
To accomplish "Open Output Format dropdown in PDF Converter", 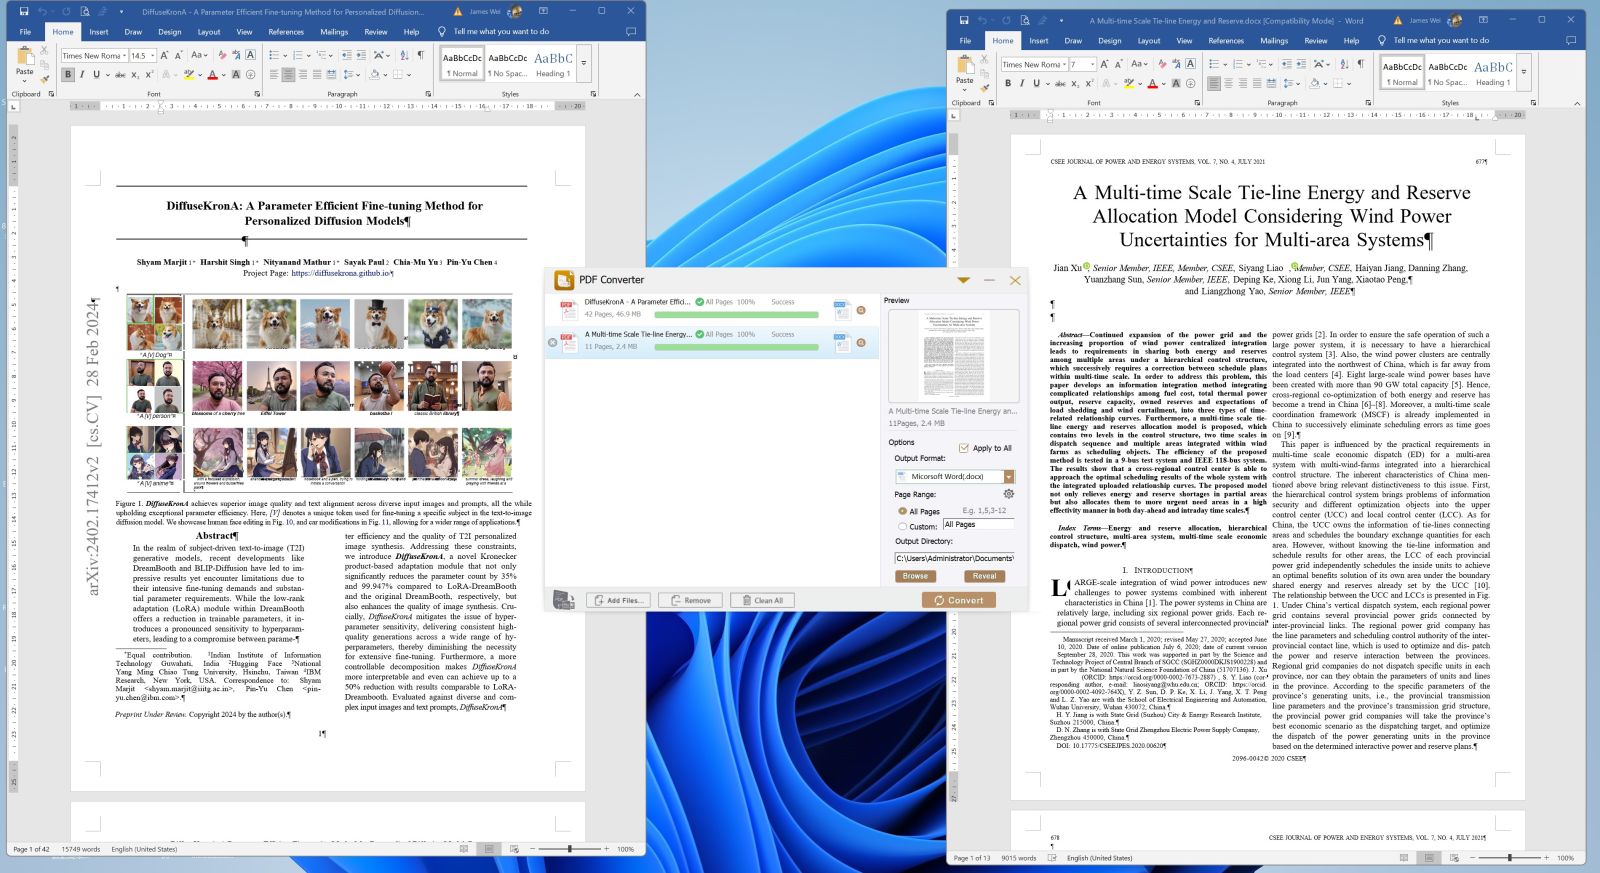I will [1009, 477].
